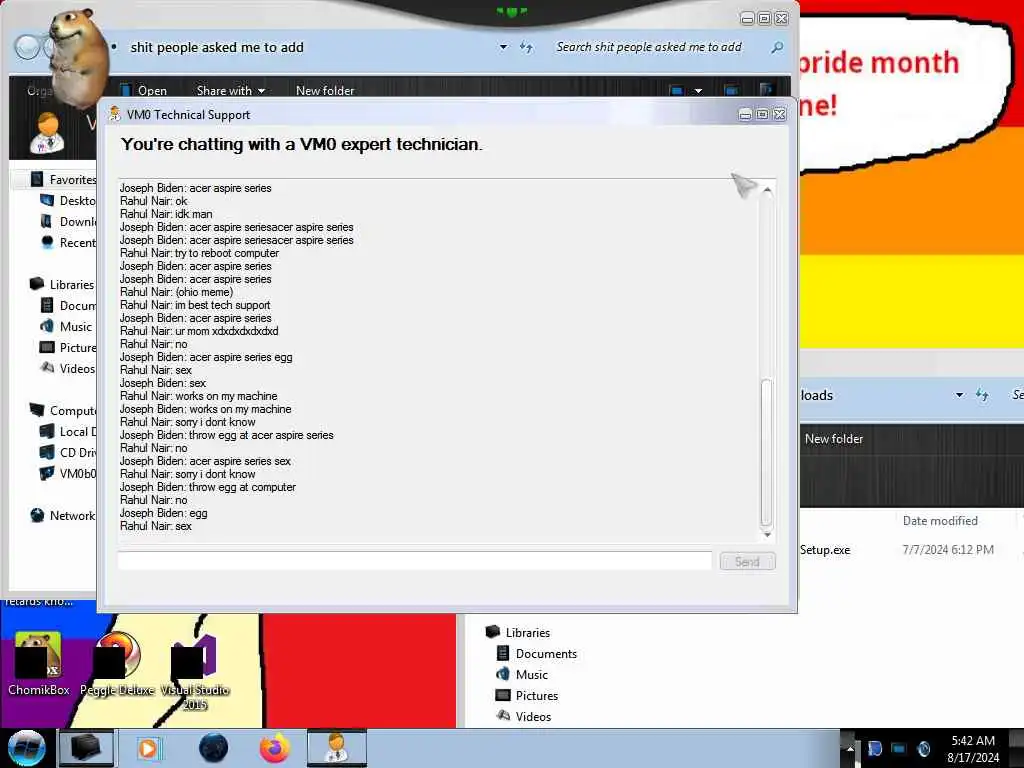Click the chat scrollbar down arrow
The image size is (1024, 768).
tap(767, 534)
